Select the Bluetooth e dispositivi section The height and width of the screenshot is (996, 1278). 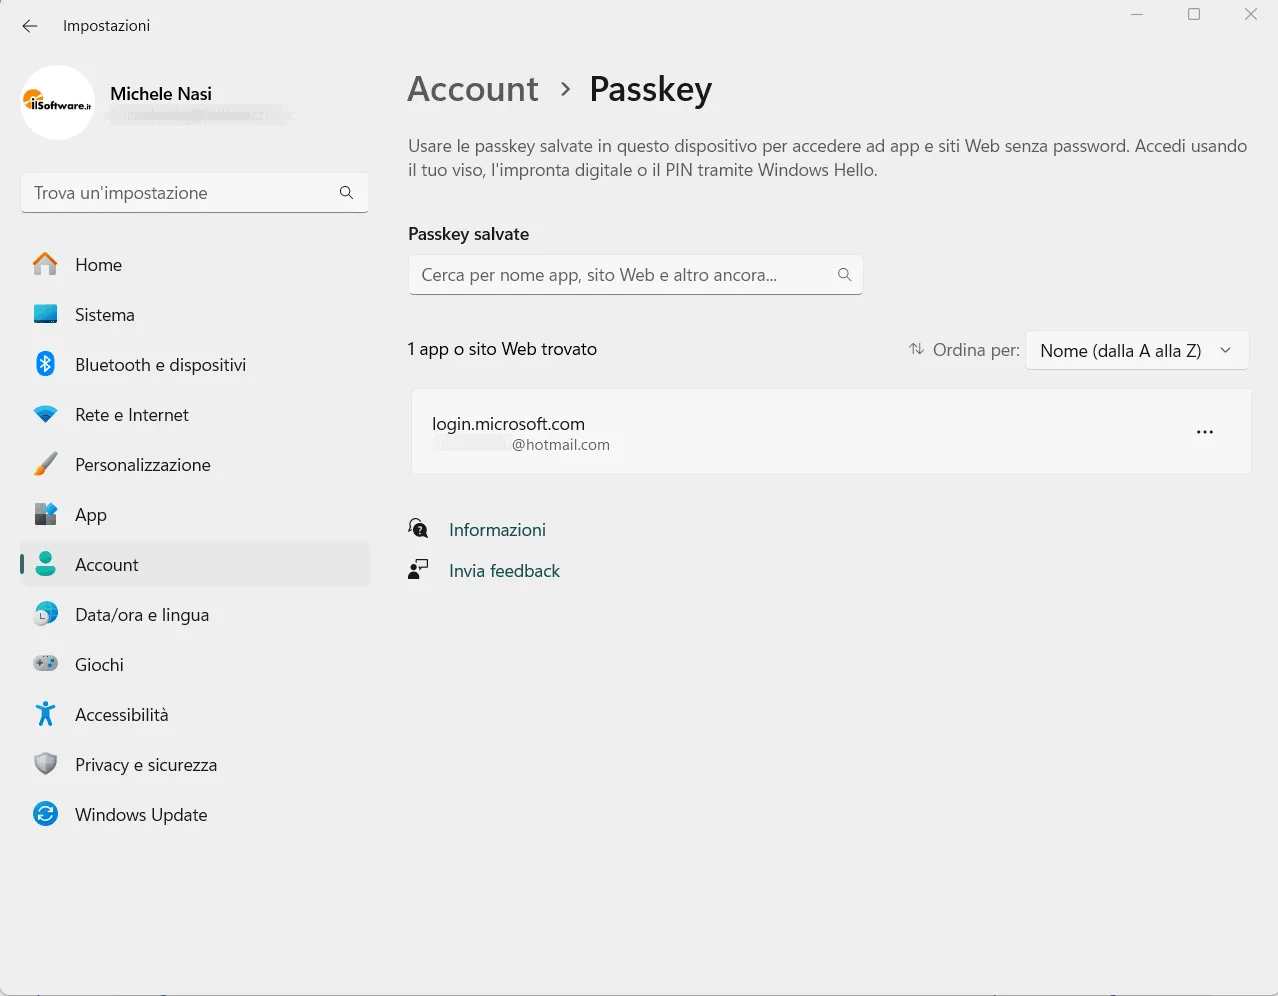point(160,364)
